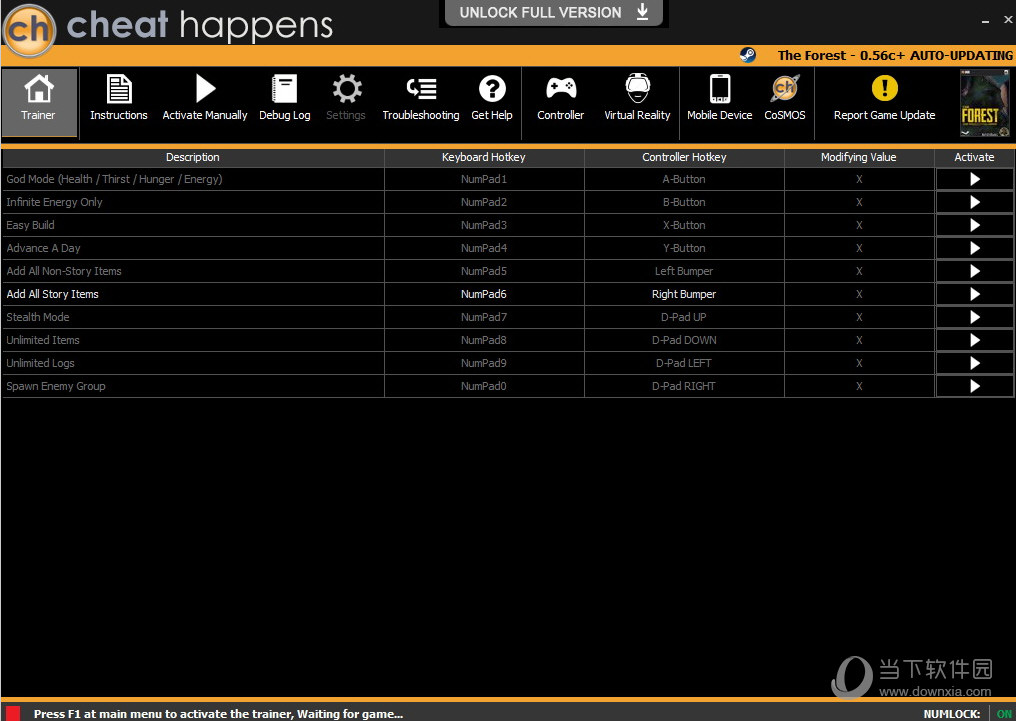Launch the CoSMOS tool

pyautogui.click(x=785, y=98)
